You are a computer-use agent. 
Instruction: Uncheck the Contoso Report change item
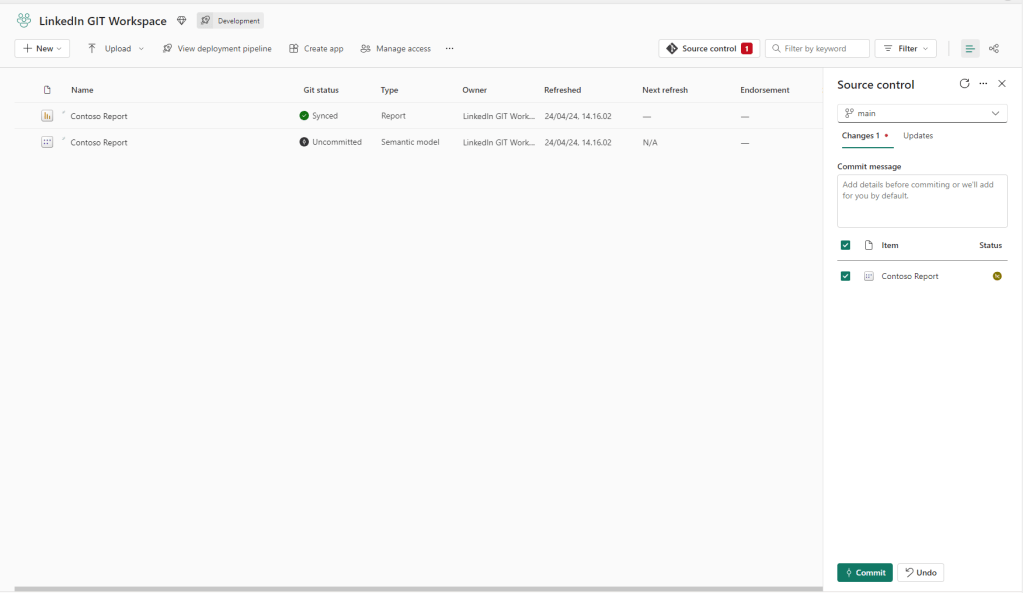846,275
